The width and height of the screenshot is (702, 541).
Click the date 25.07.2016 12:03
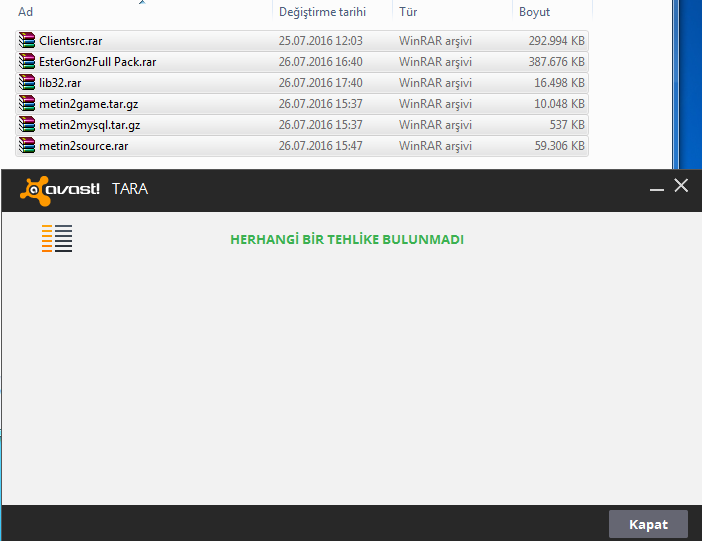(321, 41)
